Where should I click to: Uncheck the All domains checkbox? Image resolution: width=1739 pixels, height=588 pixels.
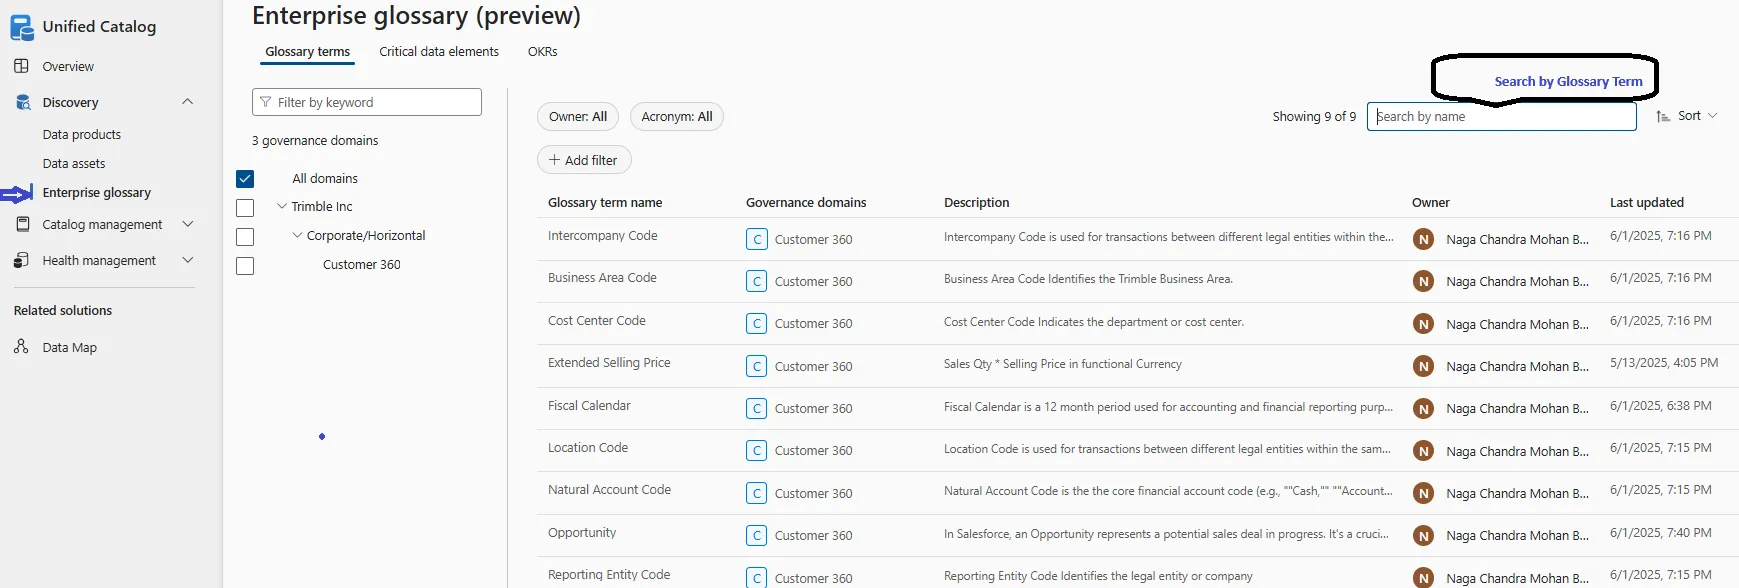click(245, 179)
